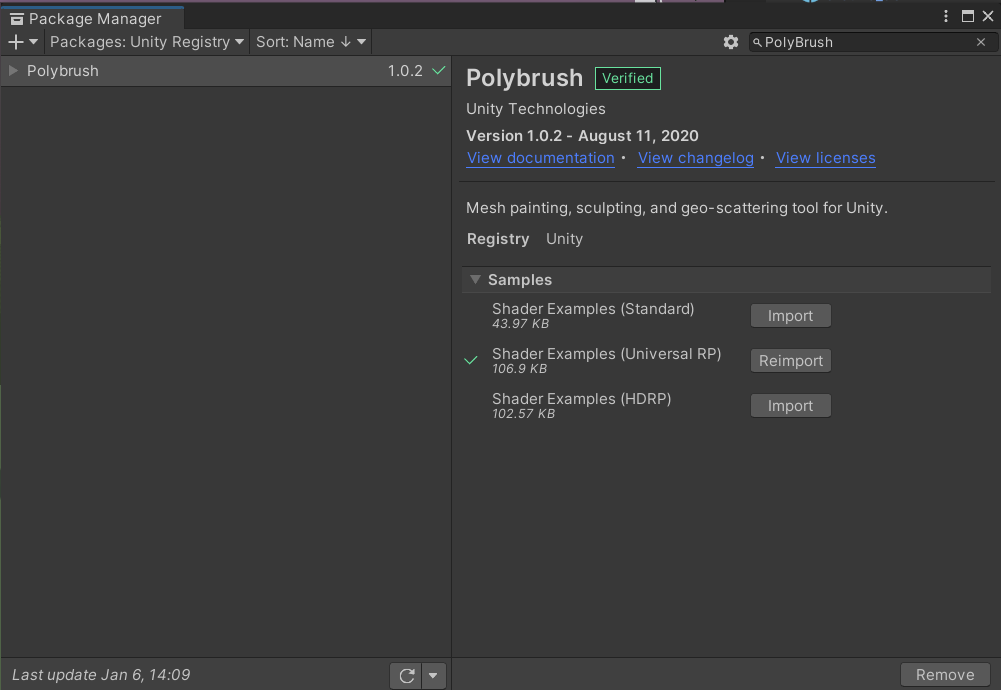
Task: Open the three-dot window menu
Action: (945, 16)
